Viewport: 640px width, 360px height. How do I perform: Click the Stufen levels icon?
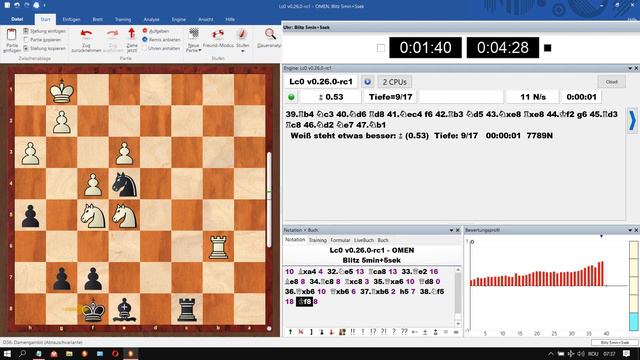242,34
